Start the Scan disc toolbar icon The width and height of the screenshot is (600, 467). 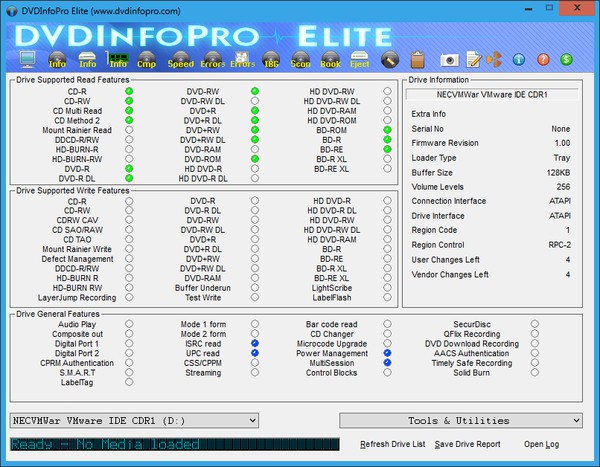[x=300, y=60]
